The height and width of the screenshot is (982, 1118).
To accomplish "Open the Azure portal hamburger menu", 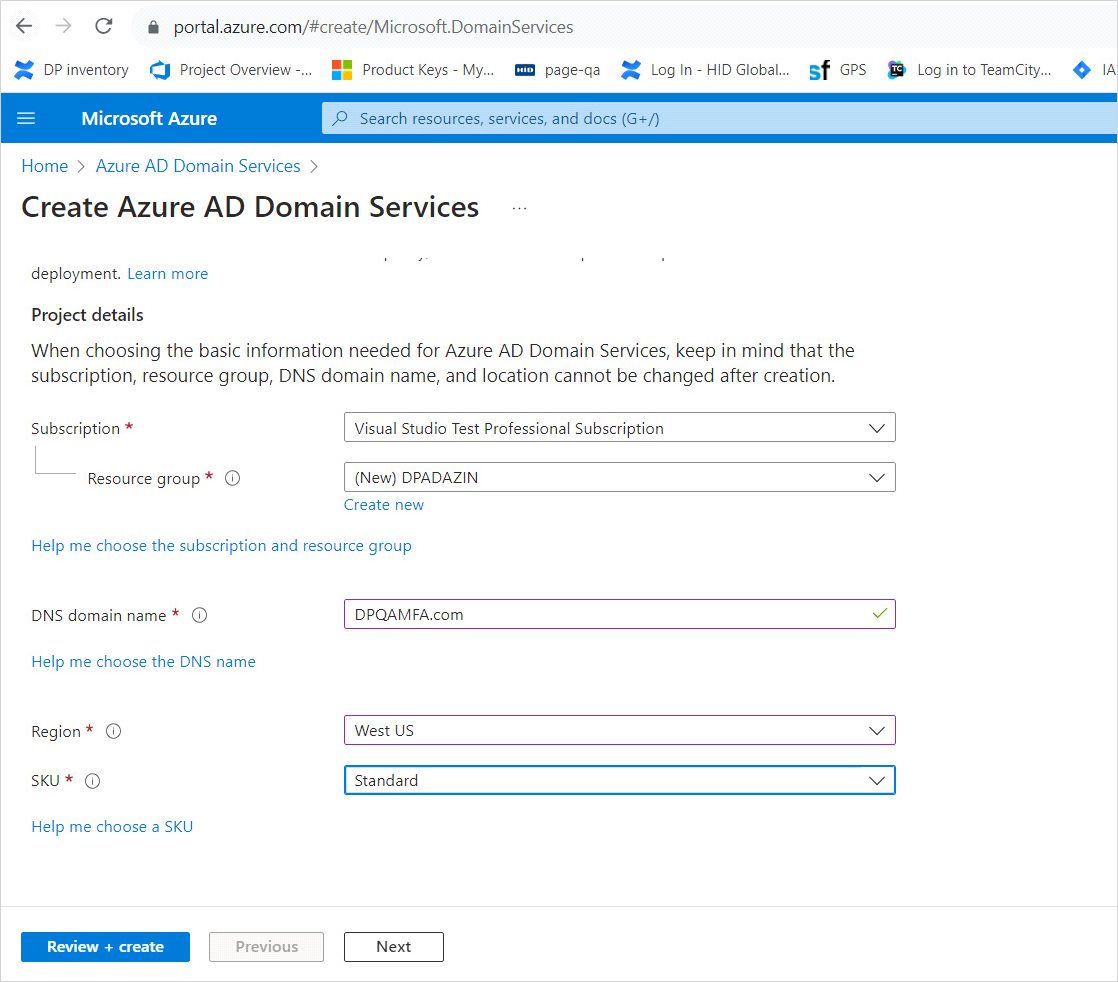I will [26, 118].
